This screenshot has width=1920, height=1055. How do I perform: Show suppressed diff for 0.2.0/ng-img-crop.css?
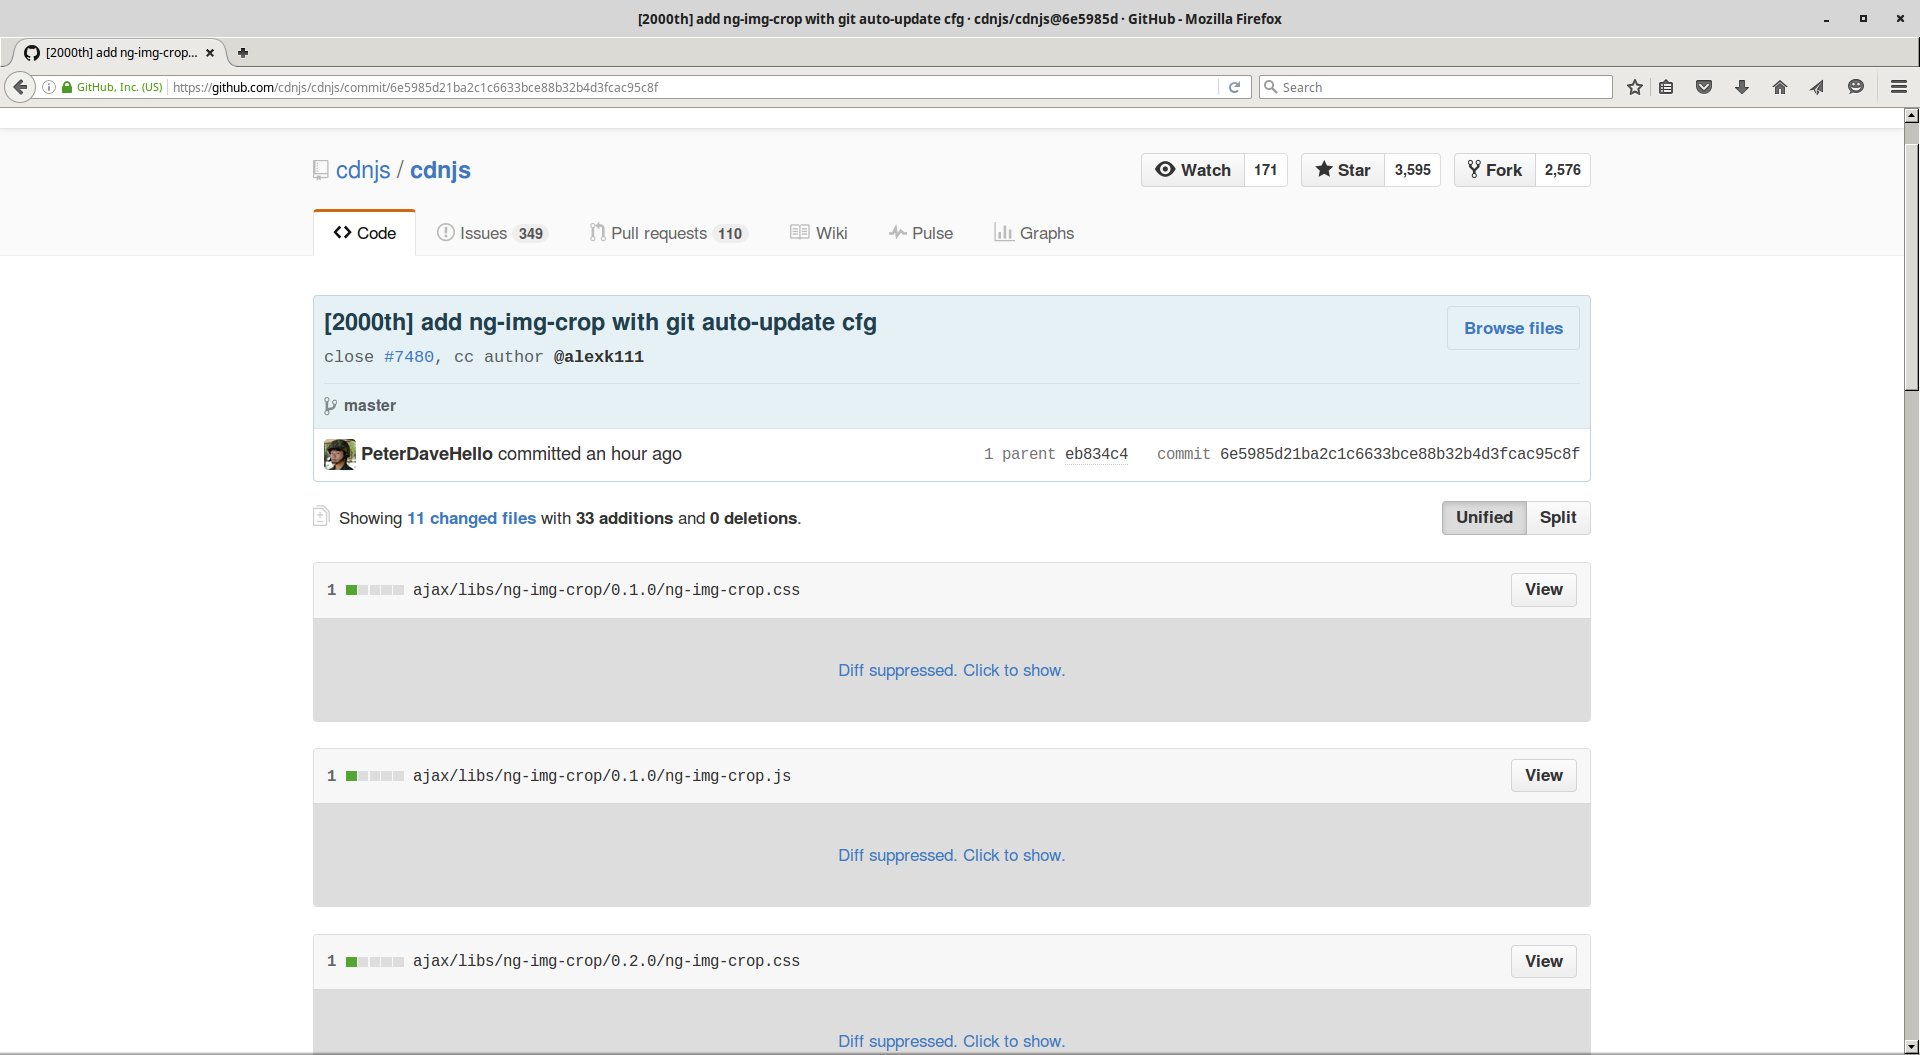(x=951, y=1041)
